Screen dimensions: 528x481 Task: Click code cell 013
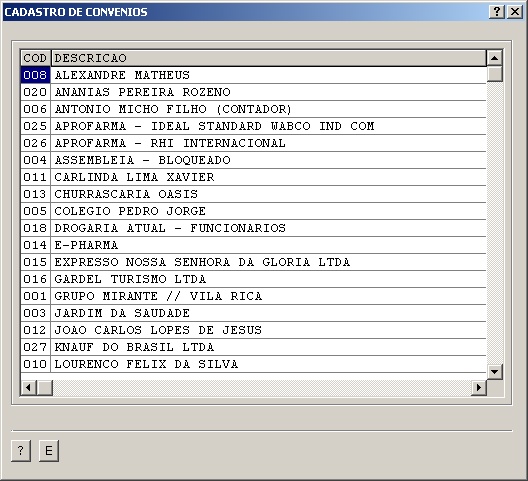pos(35,194)
